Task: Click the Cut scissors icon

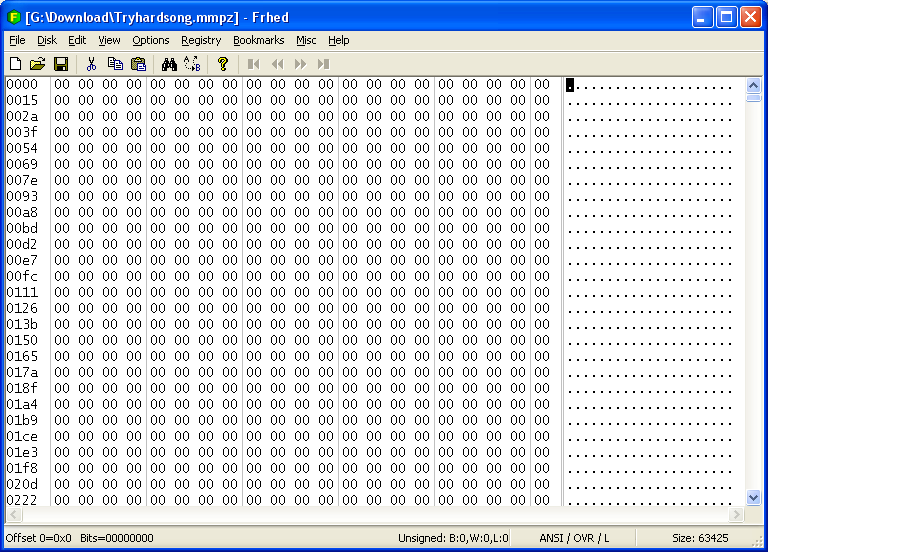Action: [91, 64]
